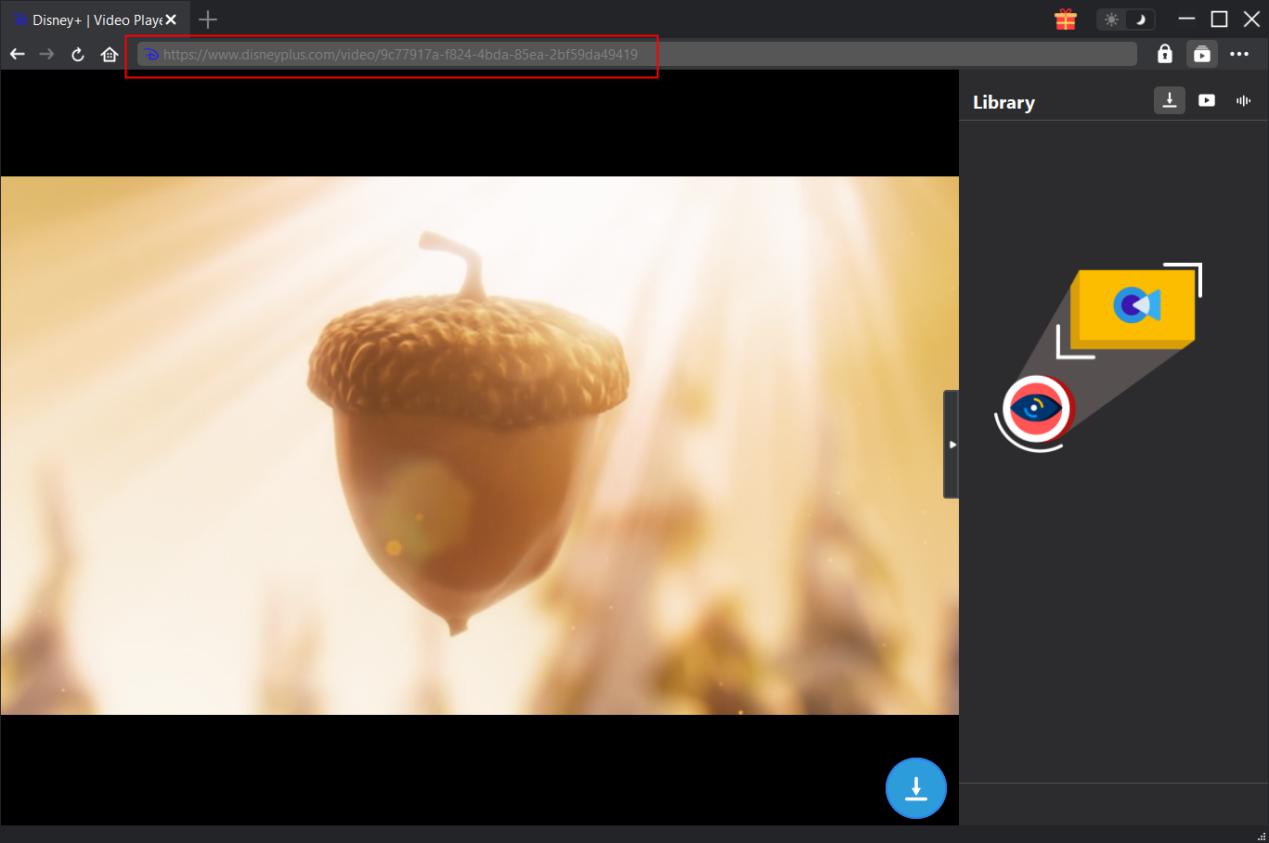The height and width of the screenshot is (843, 1269).
Task: Open downloaded videos icon in Library panel
Action: 1206,100
